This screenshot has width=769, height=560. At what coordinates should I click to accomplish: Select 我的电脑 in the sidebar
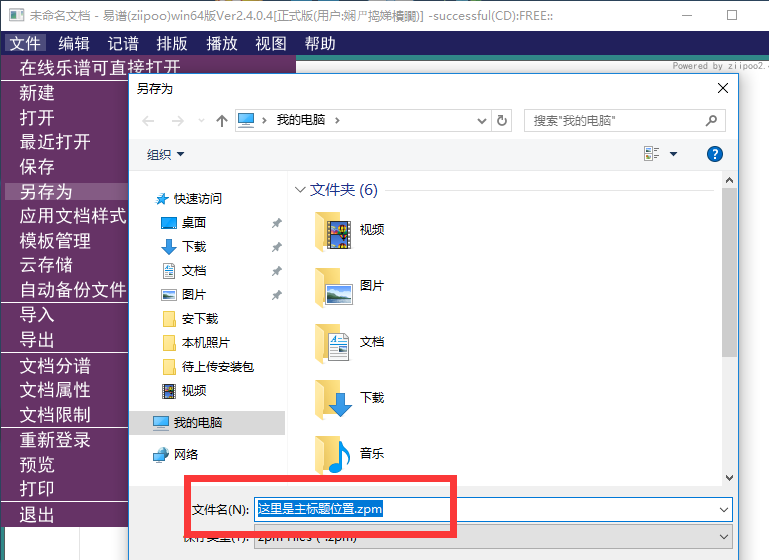207,423
